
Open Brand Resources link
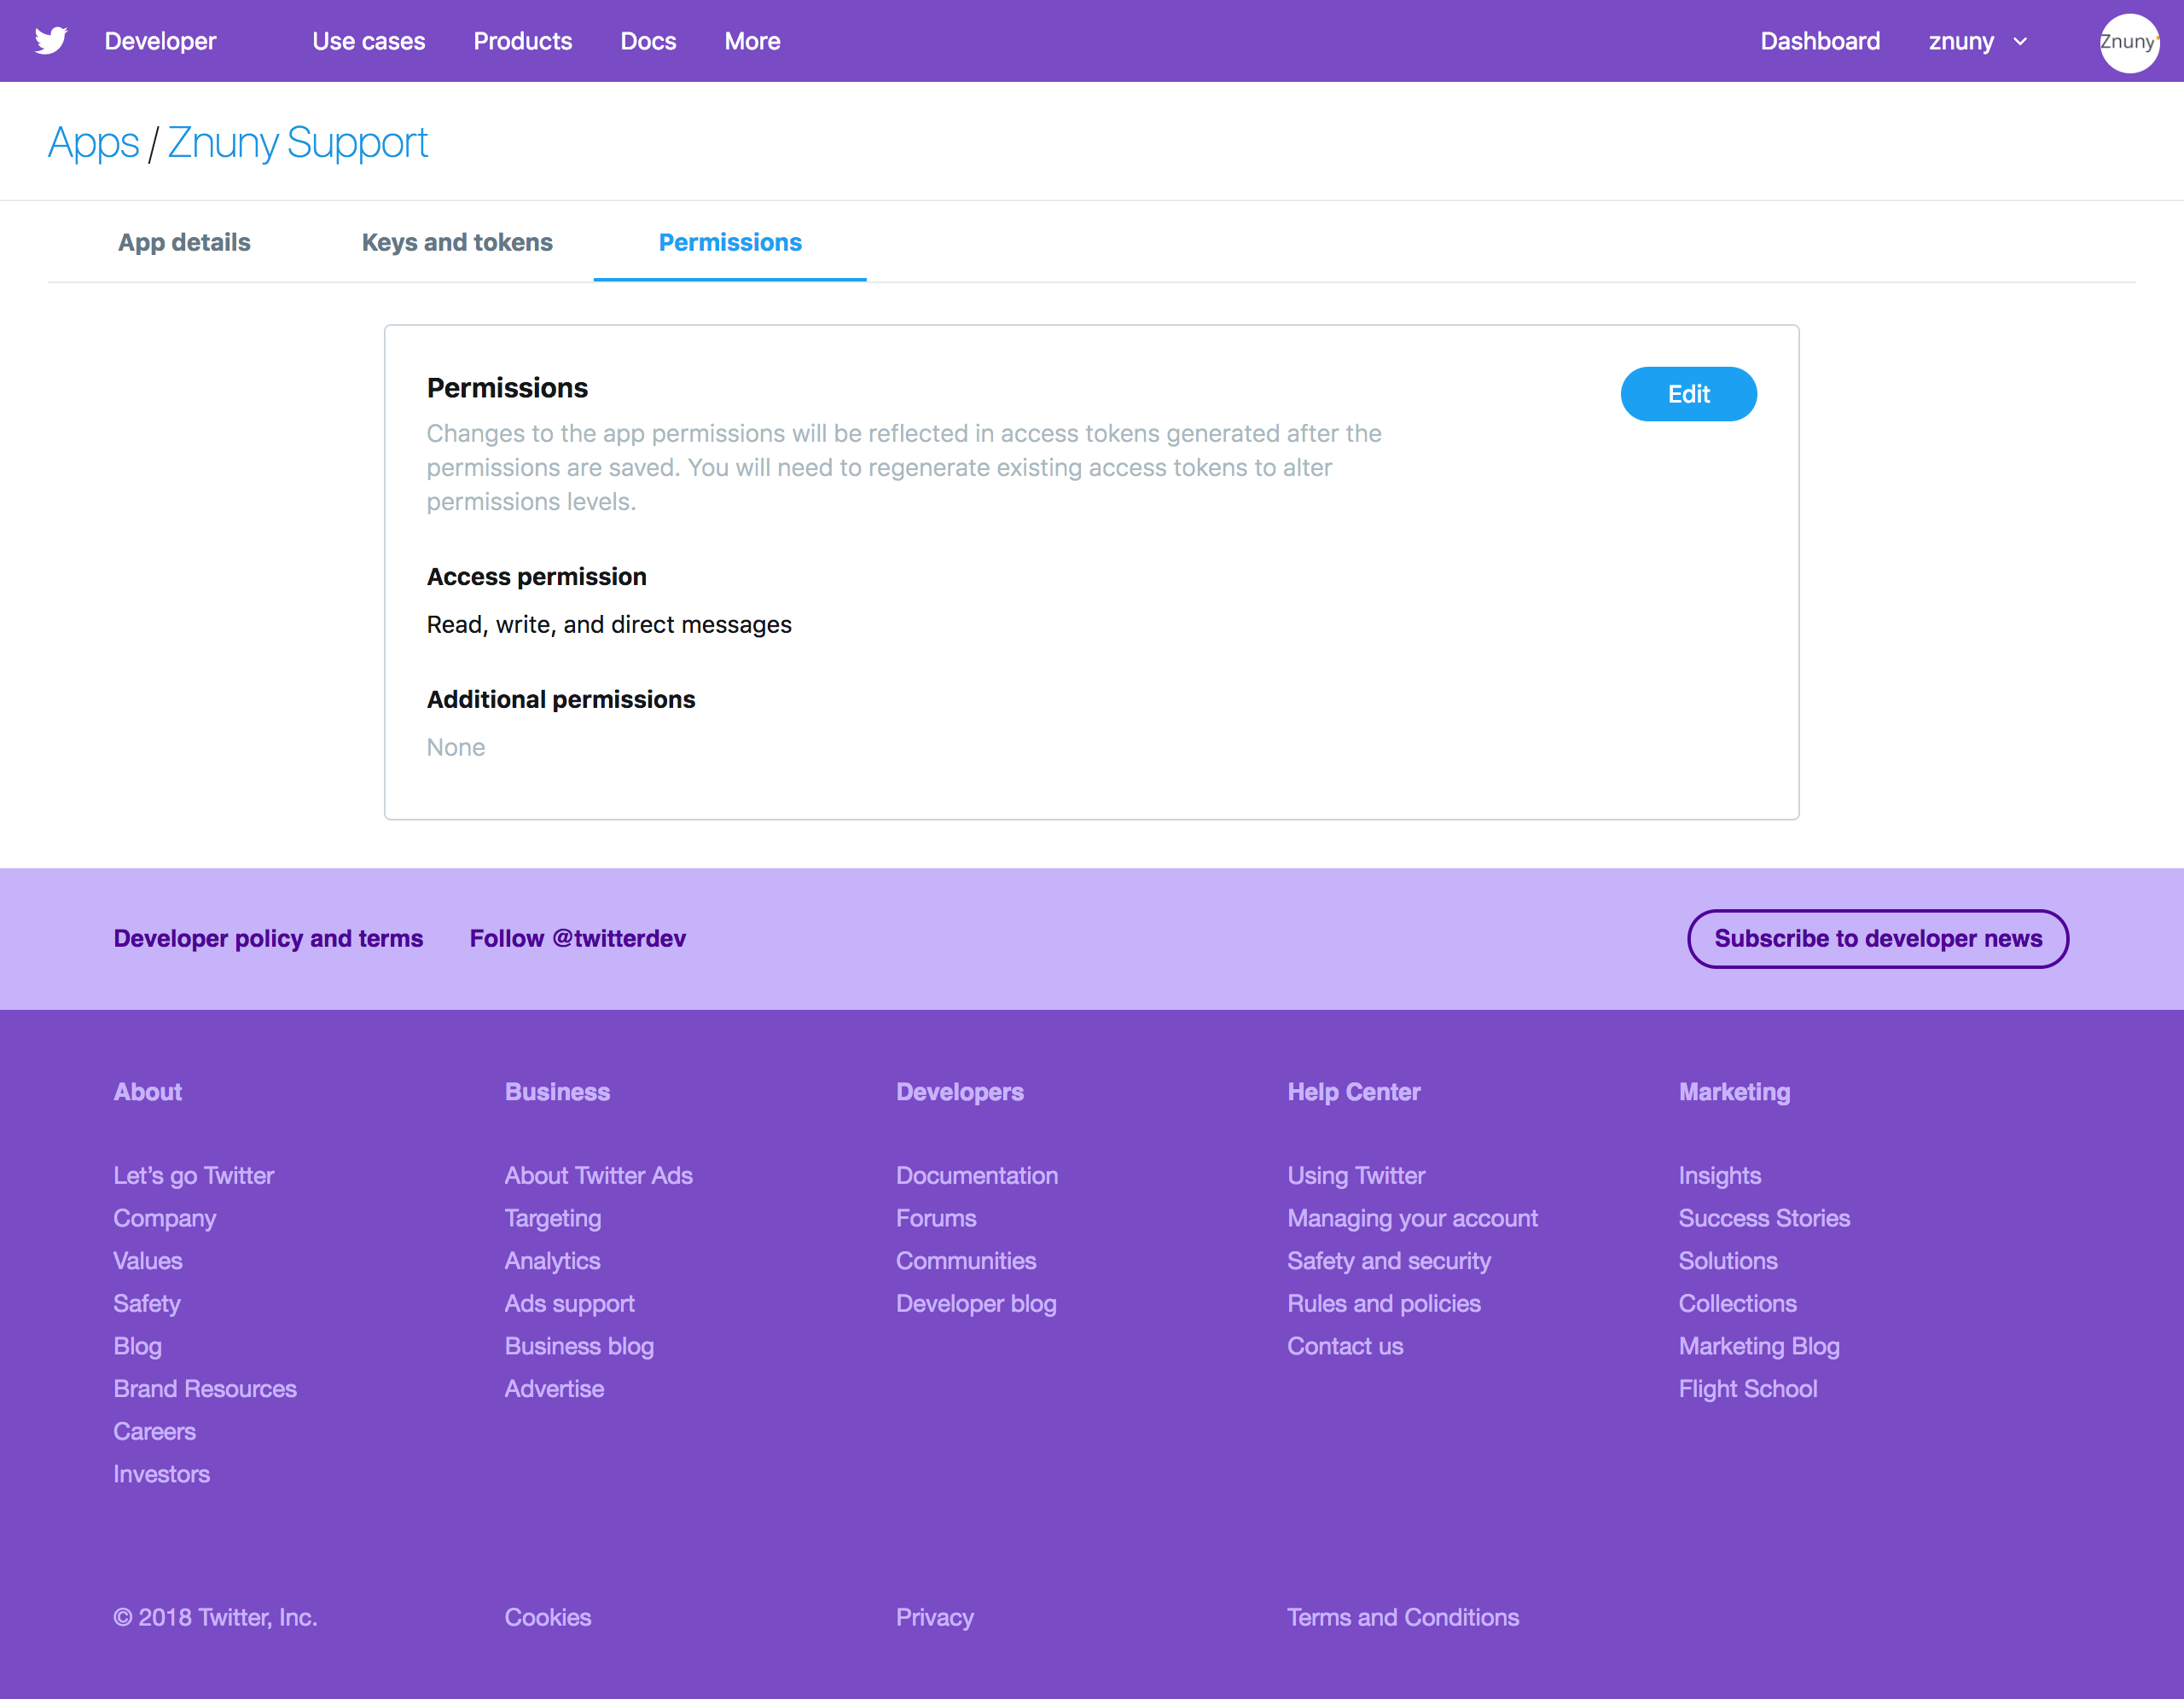click(205, 1388)
